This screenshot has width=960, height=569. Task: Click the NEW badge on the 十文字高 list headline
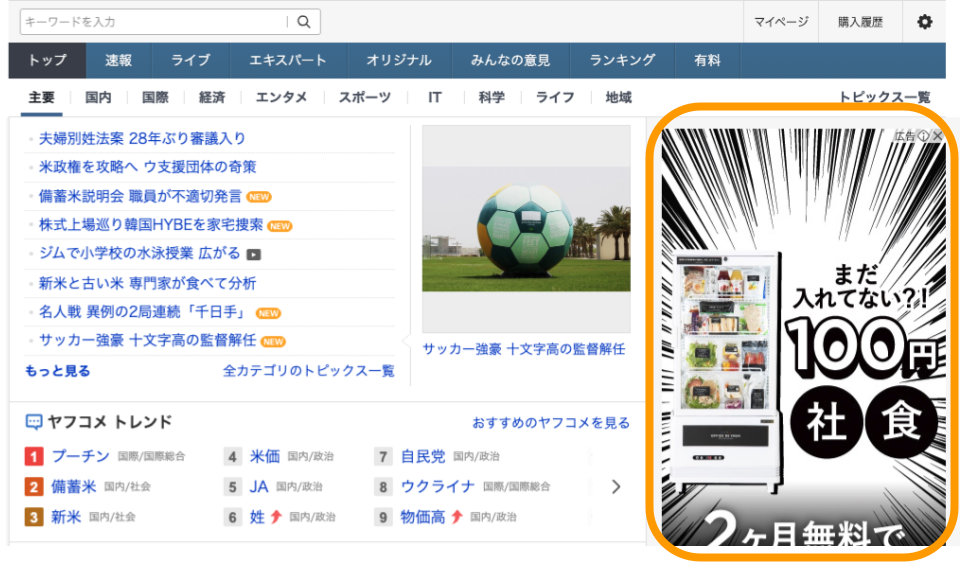click(273, 342)
